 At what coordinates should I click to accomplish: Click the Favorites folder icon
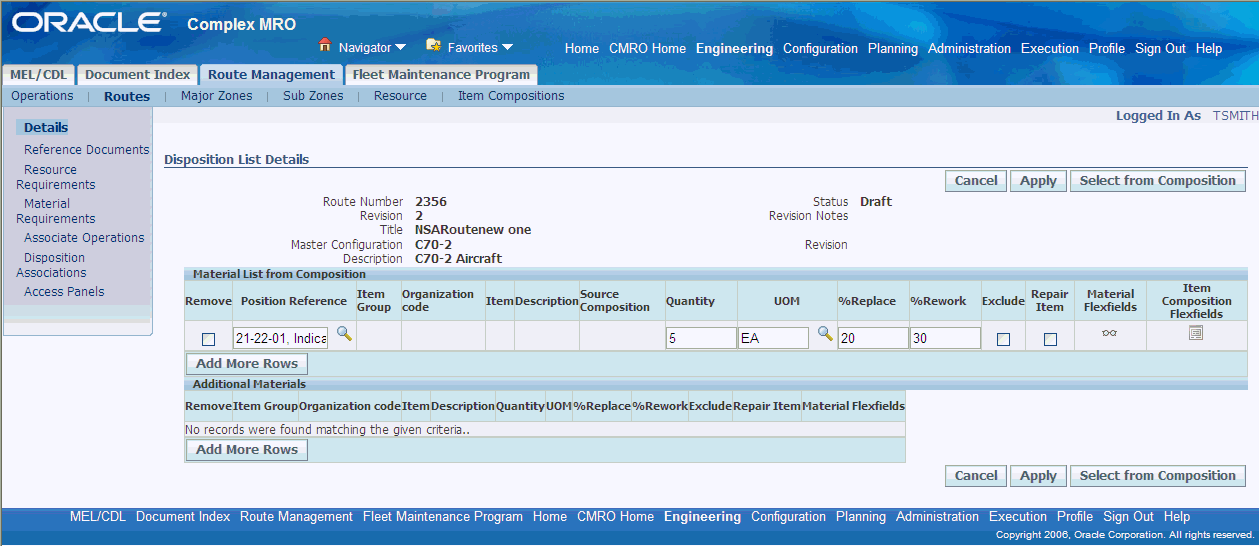tap(433, 45)
